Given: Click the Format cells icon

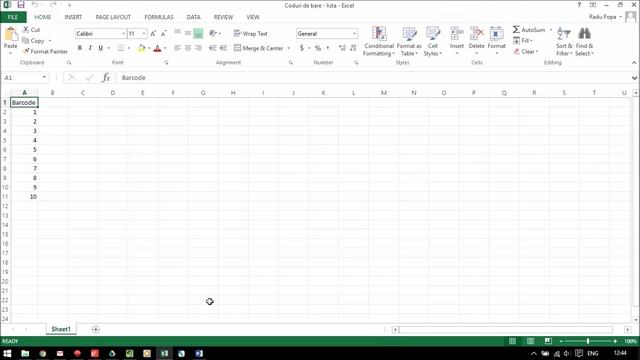Looking at the screenshot, I should 496,34.
